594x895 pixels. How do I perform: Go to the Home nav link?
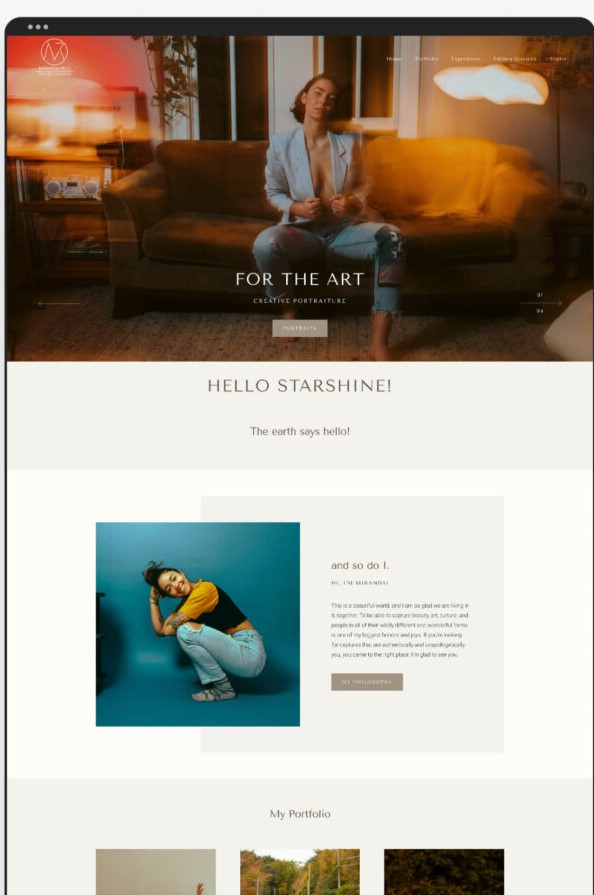click(394, 59)
